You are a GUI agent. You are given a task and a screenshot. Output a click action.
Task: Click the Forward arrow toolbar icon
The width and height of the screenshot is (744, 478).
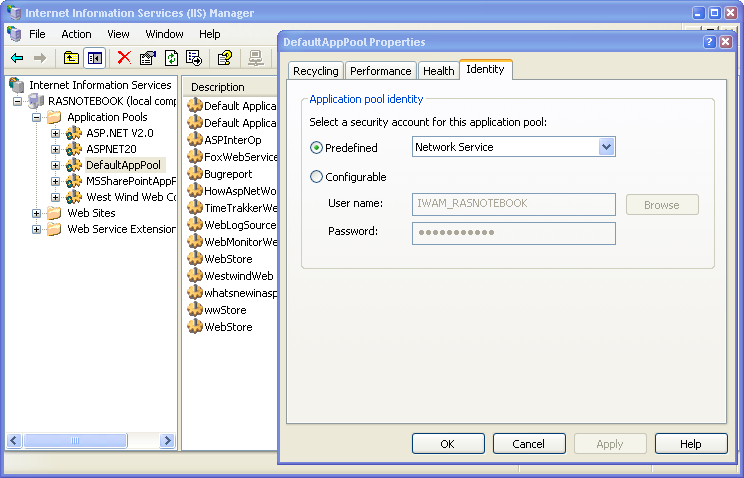(40, 58)
